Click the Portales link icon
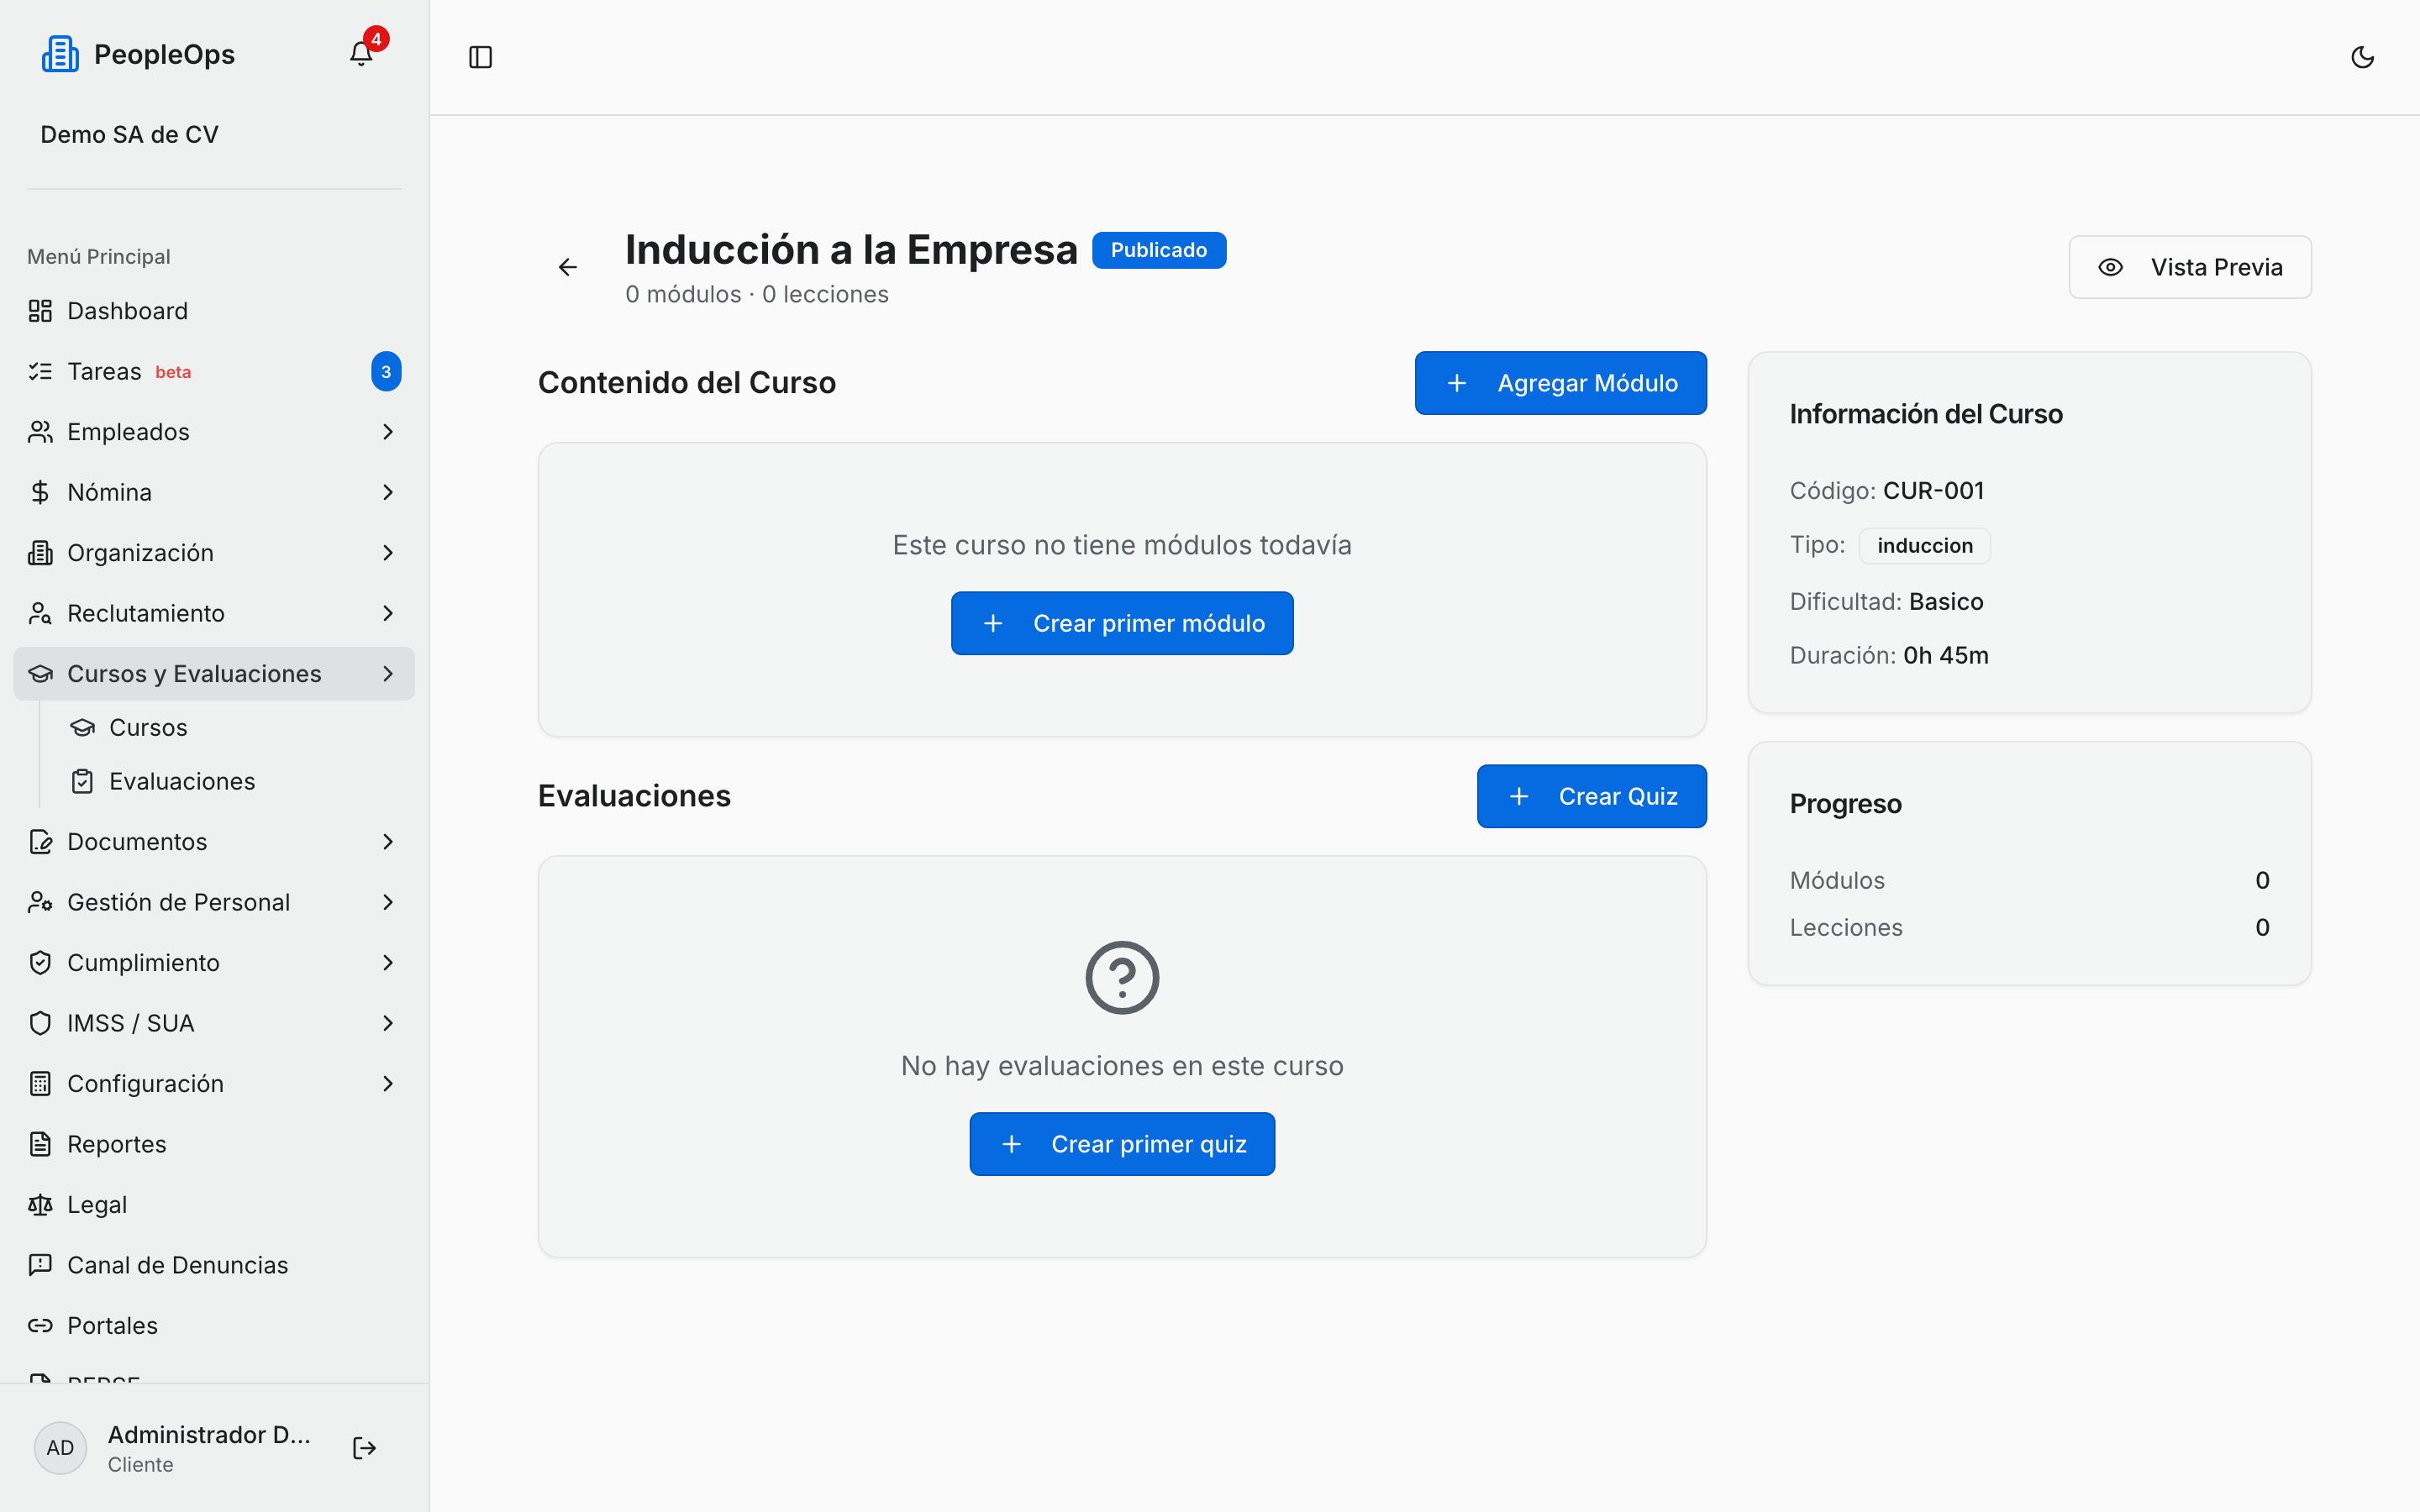 [40, 1326]
